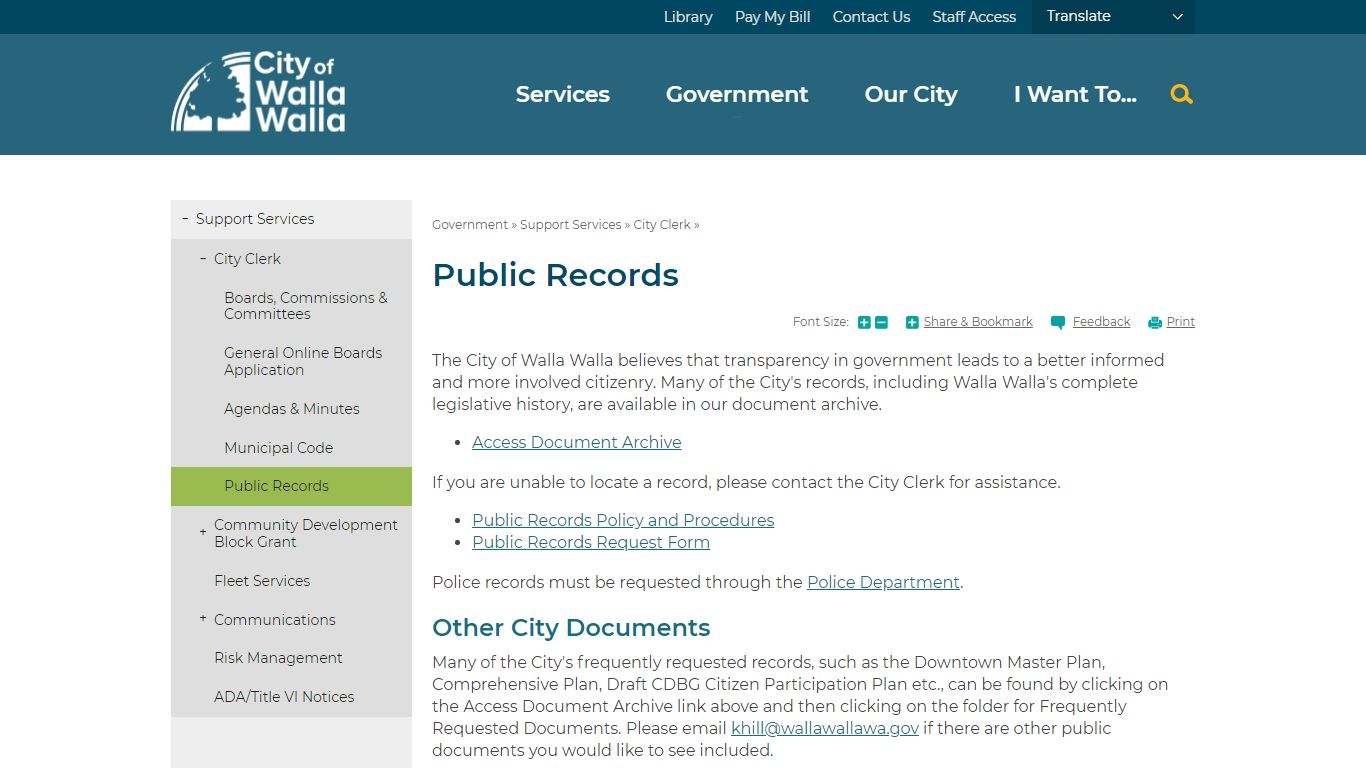Open the Our City main menu
This screenshot has width=1366, height=768.
tap(911, 94)
